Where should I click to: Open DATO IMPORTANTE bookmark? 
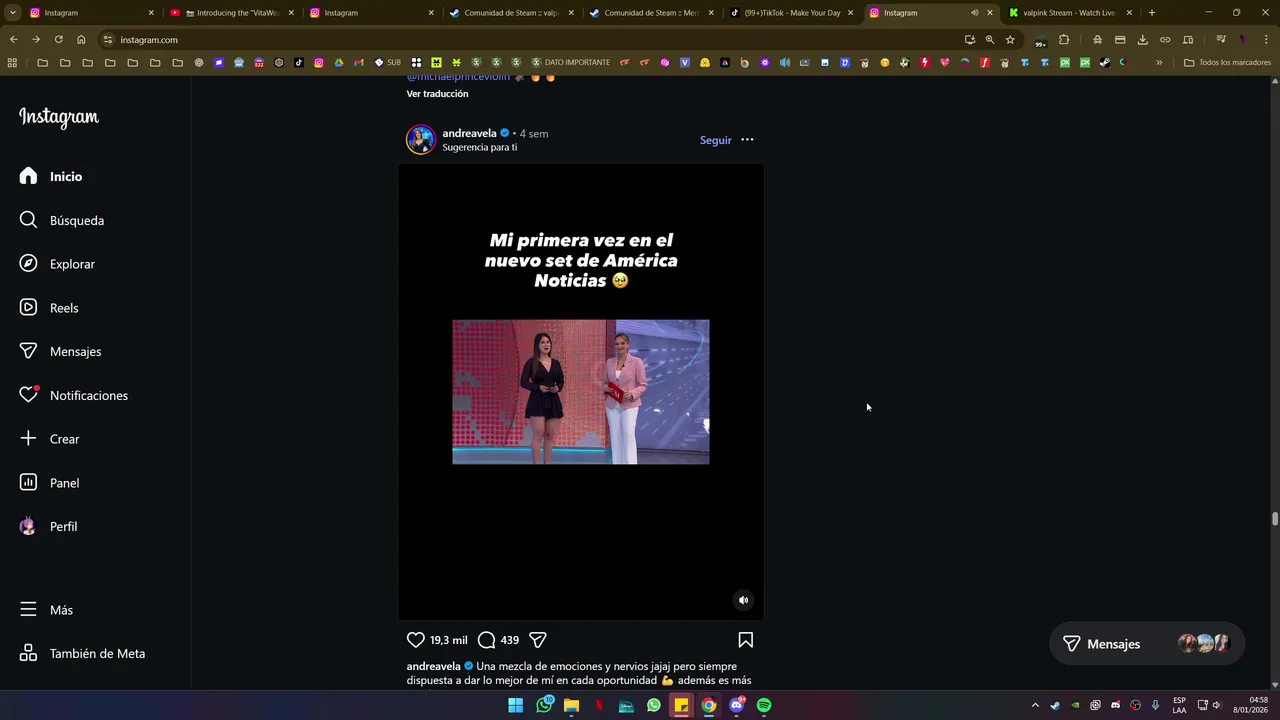tap(571, 62)
